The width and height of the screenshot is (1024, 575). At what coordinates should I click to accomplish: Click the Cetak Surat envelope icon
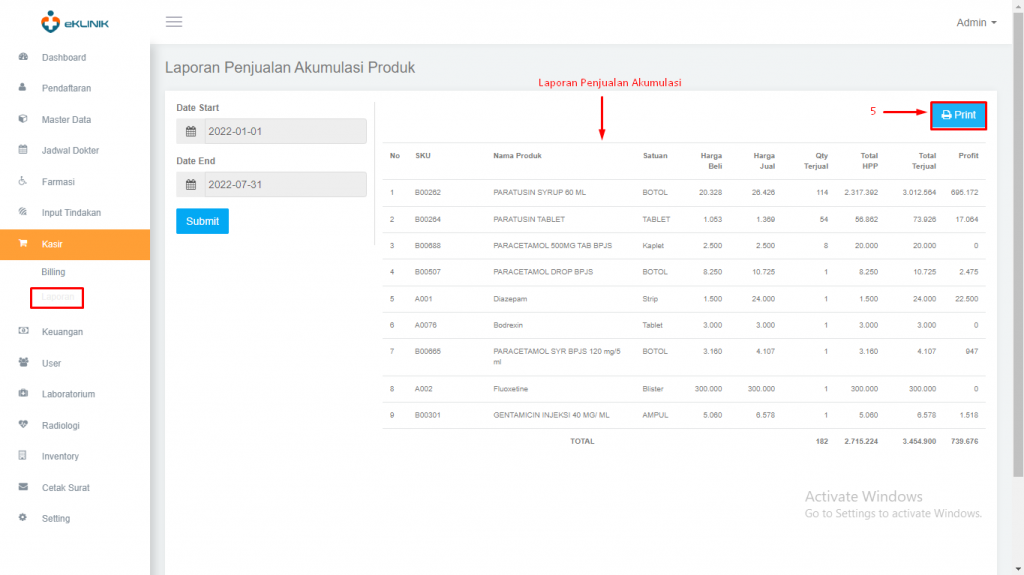23,487
